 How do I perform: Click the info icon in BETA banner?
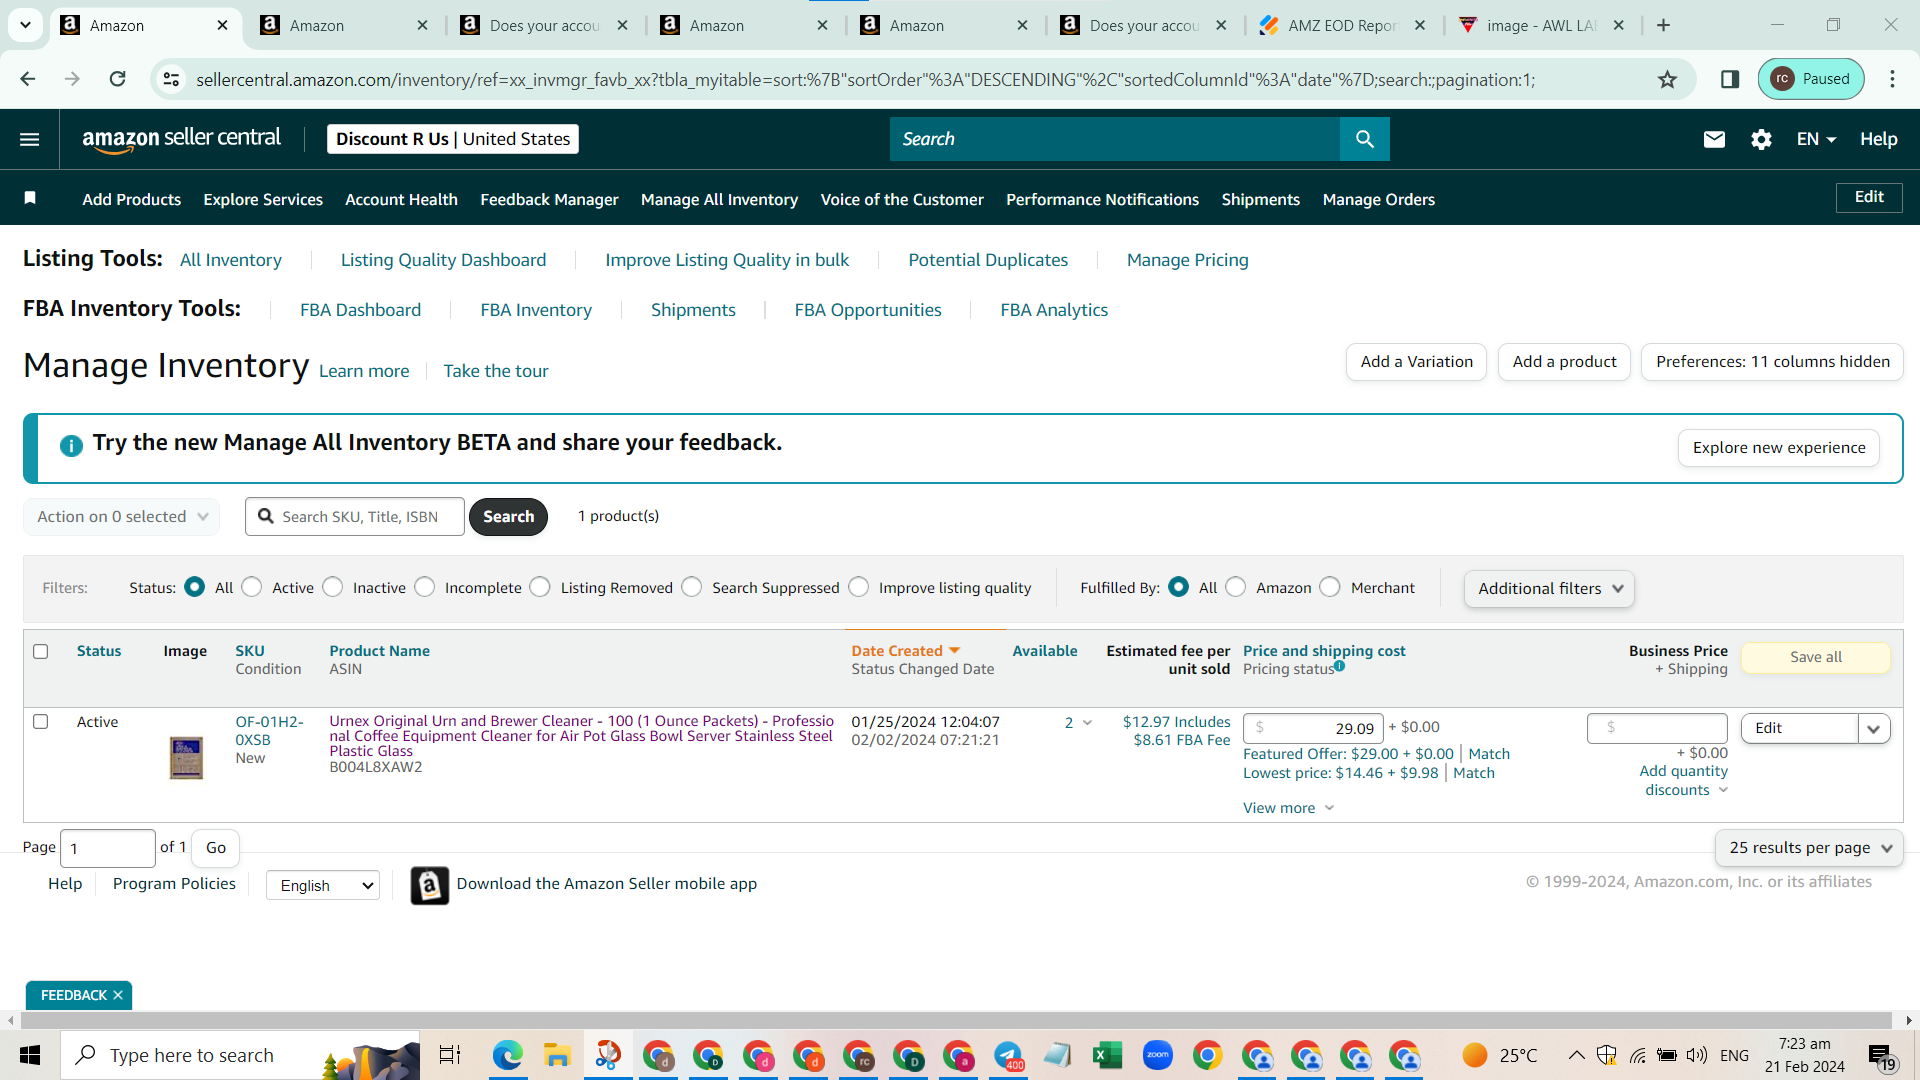click(71, 445)
